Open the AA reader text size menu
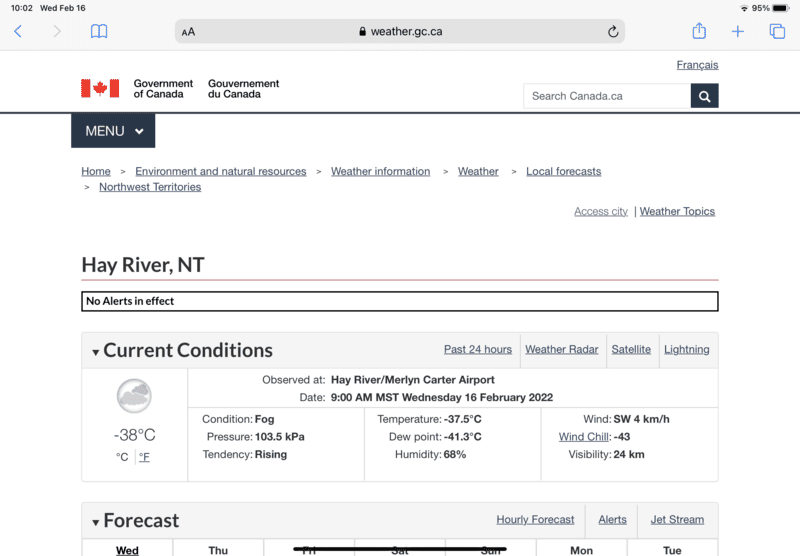Image resolution: width=800 pixels, height=556 pixels. click(x=188, y=32)
